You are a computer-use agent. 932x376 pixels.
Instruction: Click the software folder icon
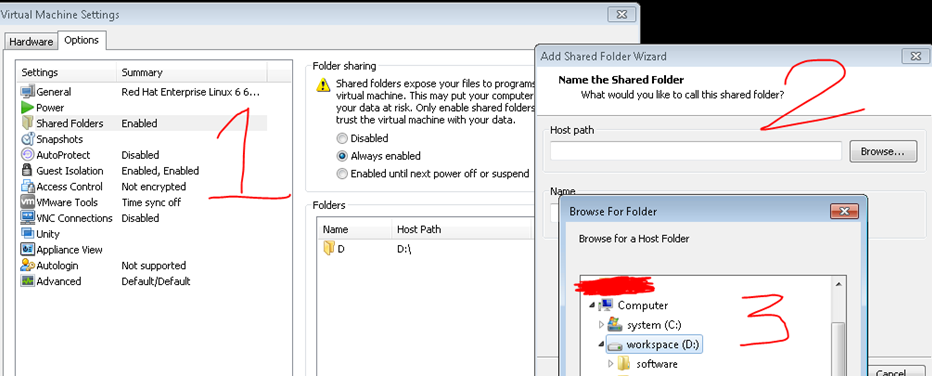624,364
